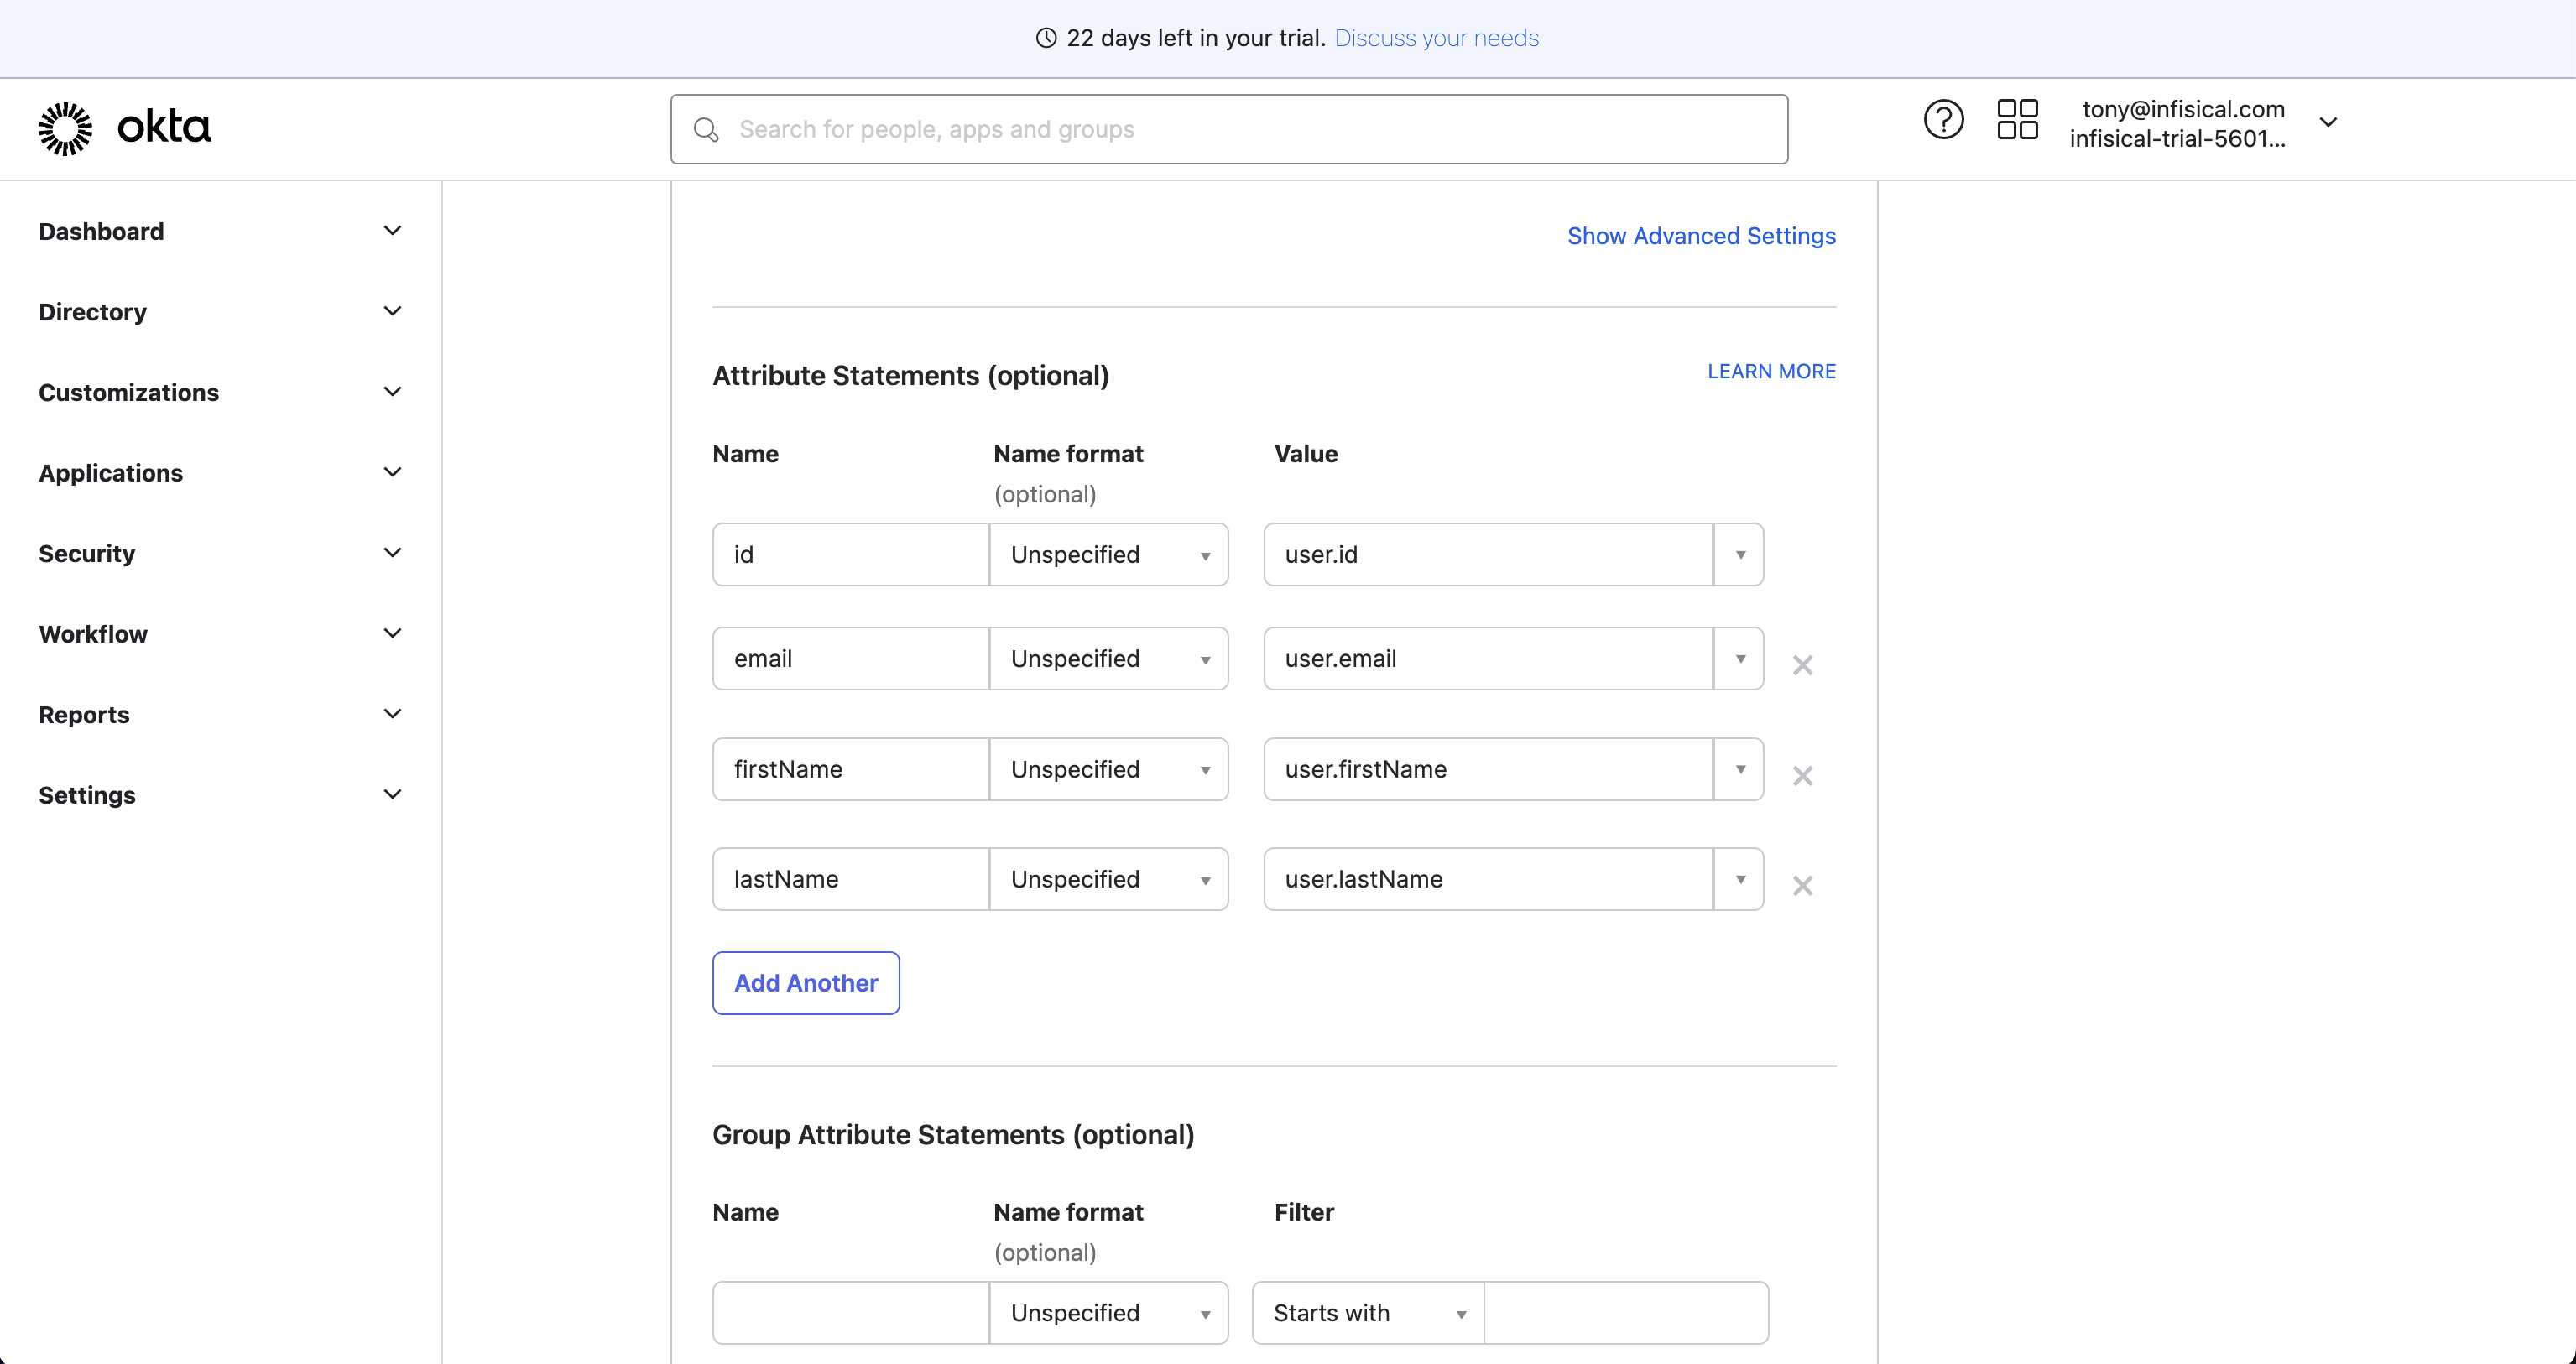Remove the email attribute row
Viewport: 2576px width, 1364px height.
tap(1802, 665)
